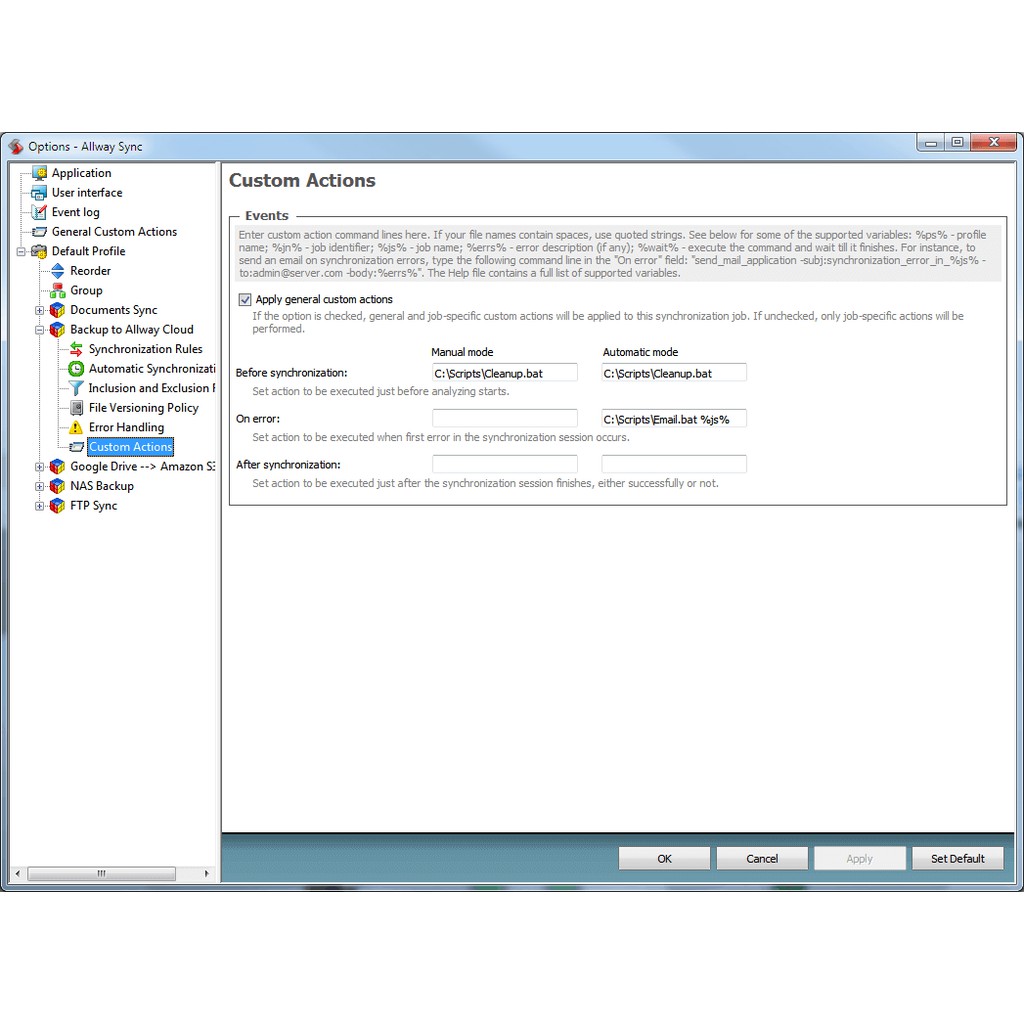Click the Group icon in tree
Screen dimensions: 1024x1024
57,290
